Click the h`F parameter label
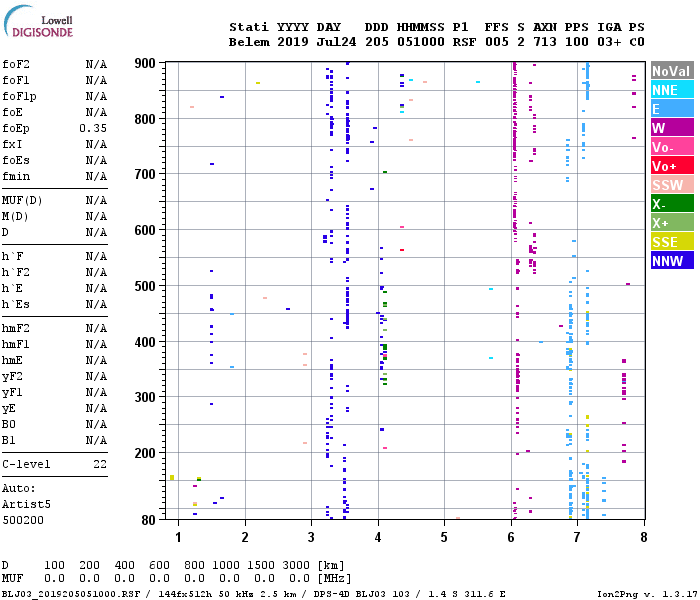 (12, 257)
